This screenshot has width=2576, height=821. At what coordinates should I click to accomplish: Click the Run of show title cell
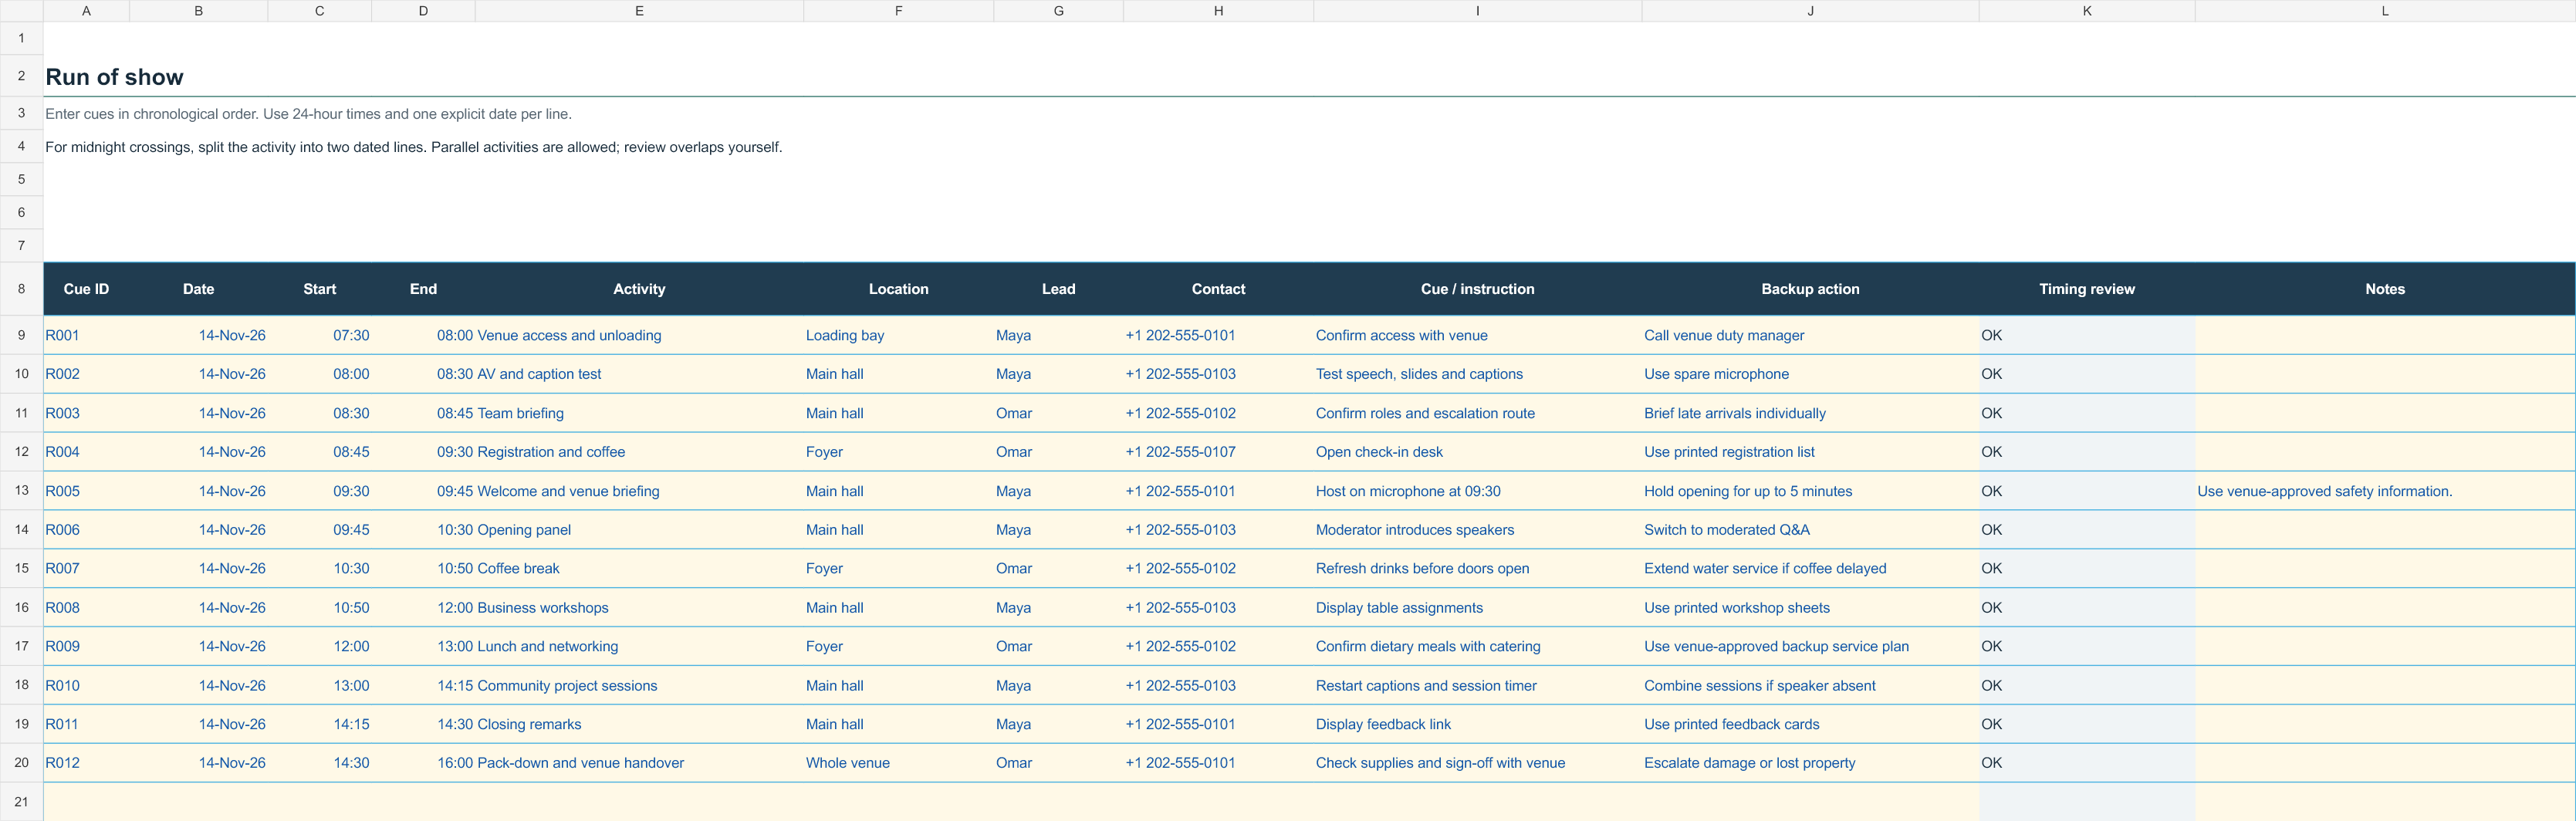click(x=114, y=77)
